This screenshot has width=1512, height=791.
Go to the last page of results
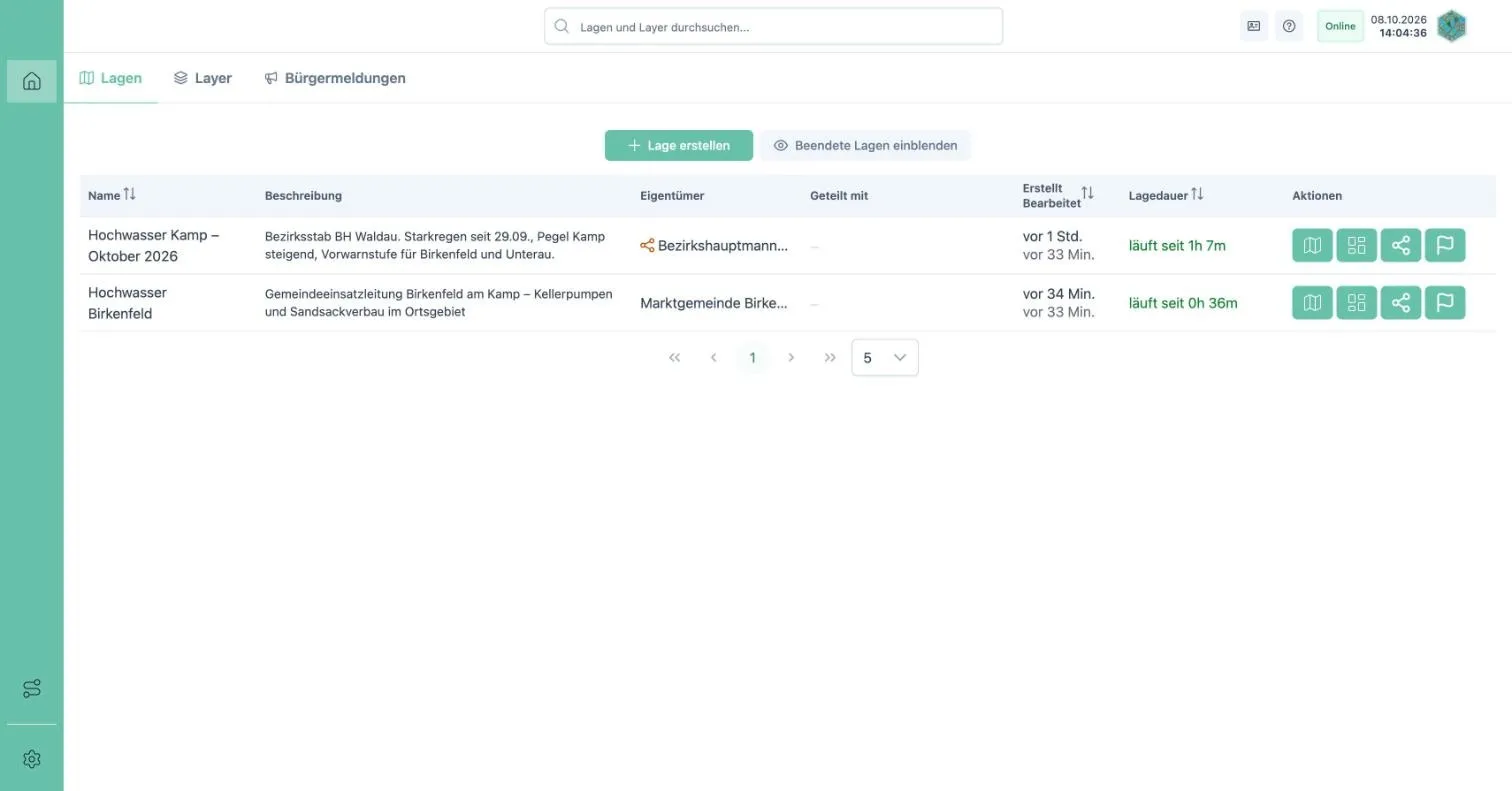coord(830,358)
